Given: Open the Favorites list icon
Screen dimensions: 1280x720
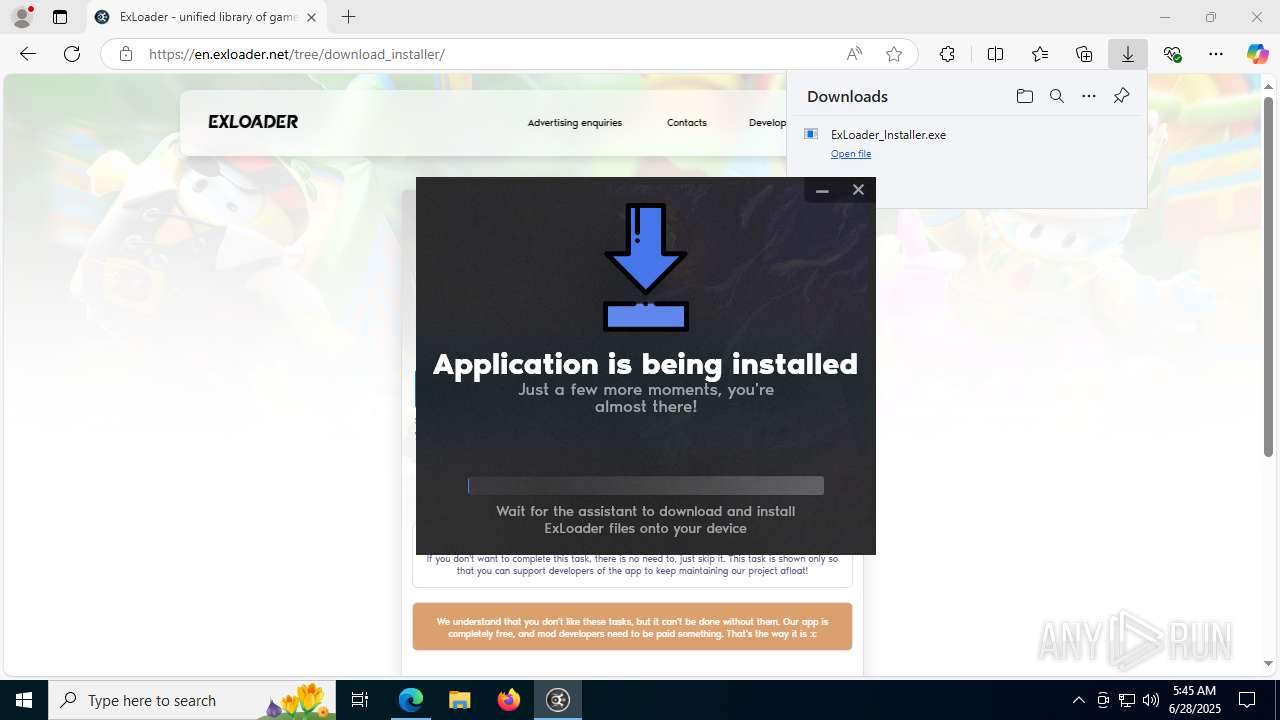Looking at the screenshot, I should 1040,54.
